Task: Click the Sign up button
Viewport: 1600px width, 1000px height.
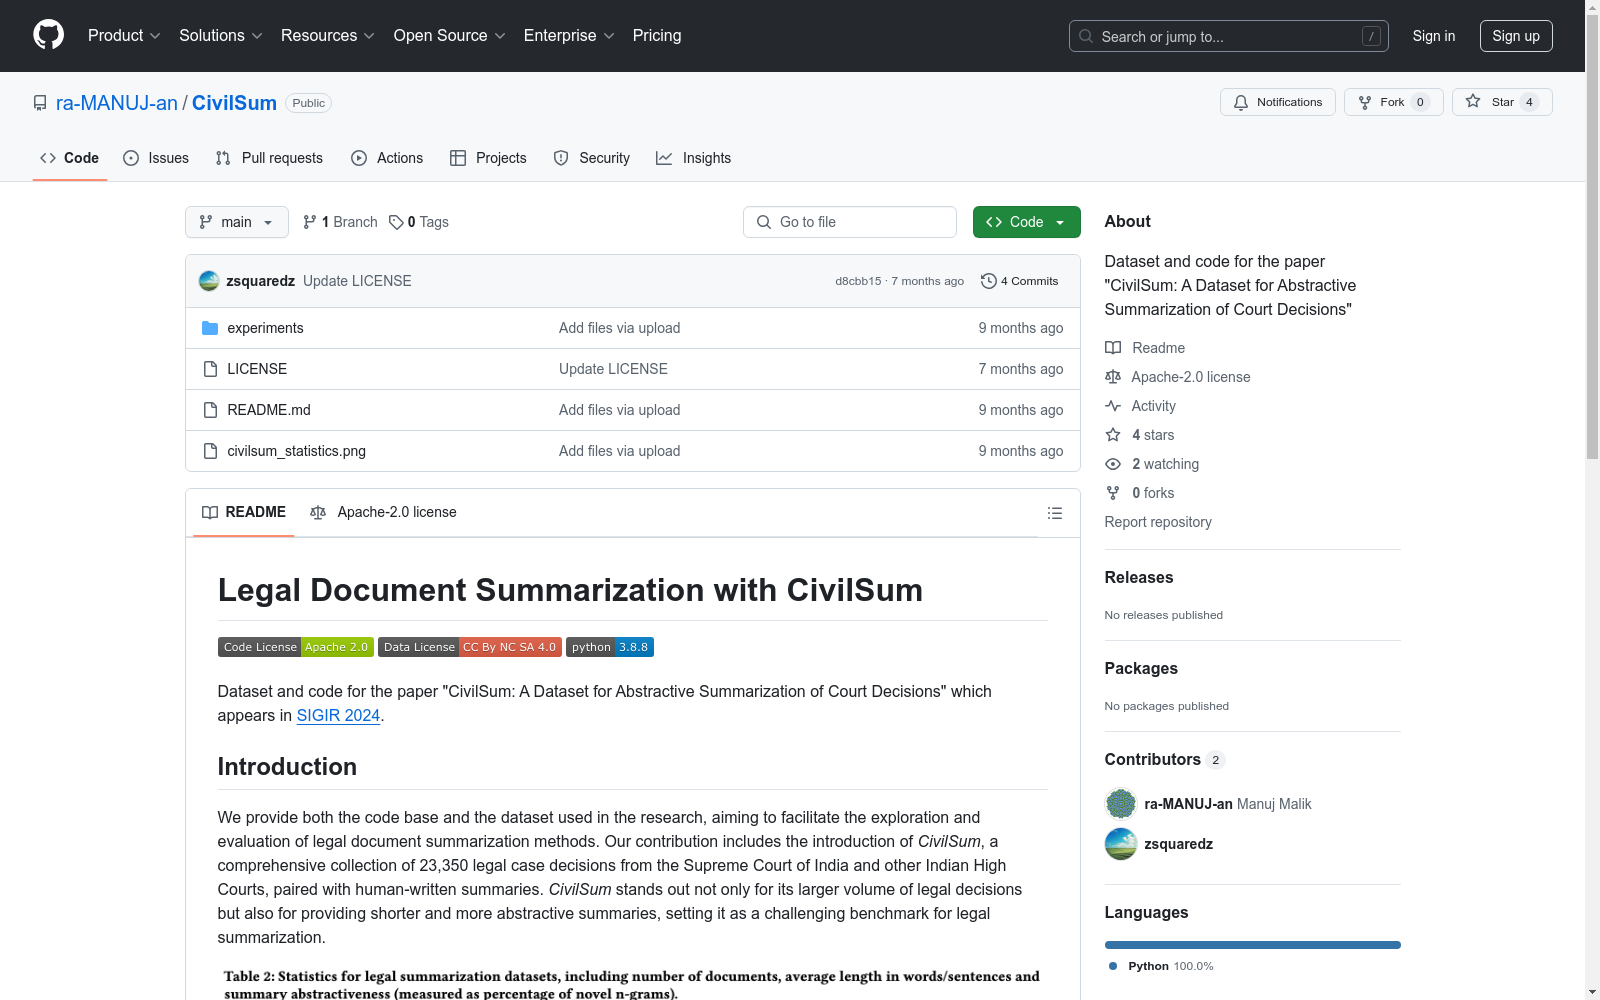Action: coord(1516,36)
